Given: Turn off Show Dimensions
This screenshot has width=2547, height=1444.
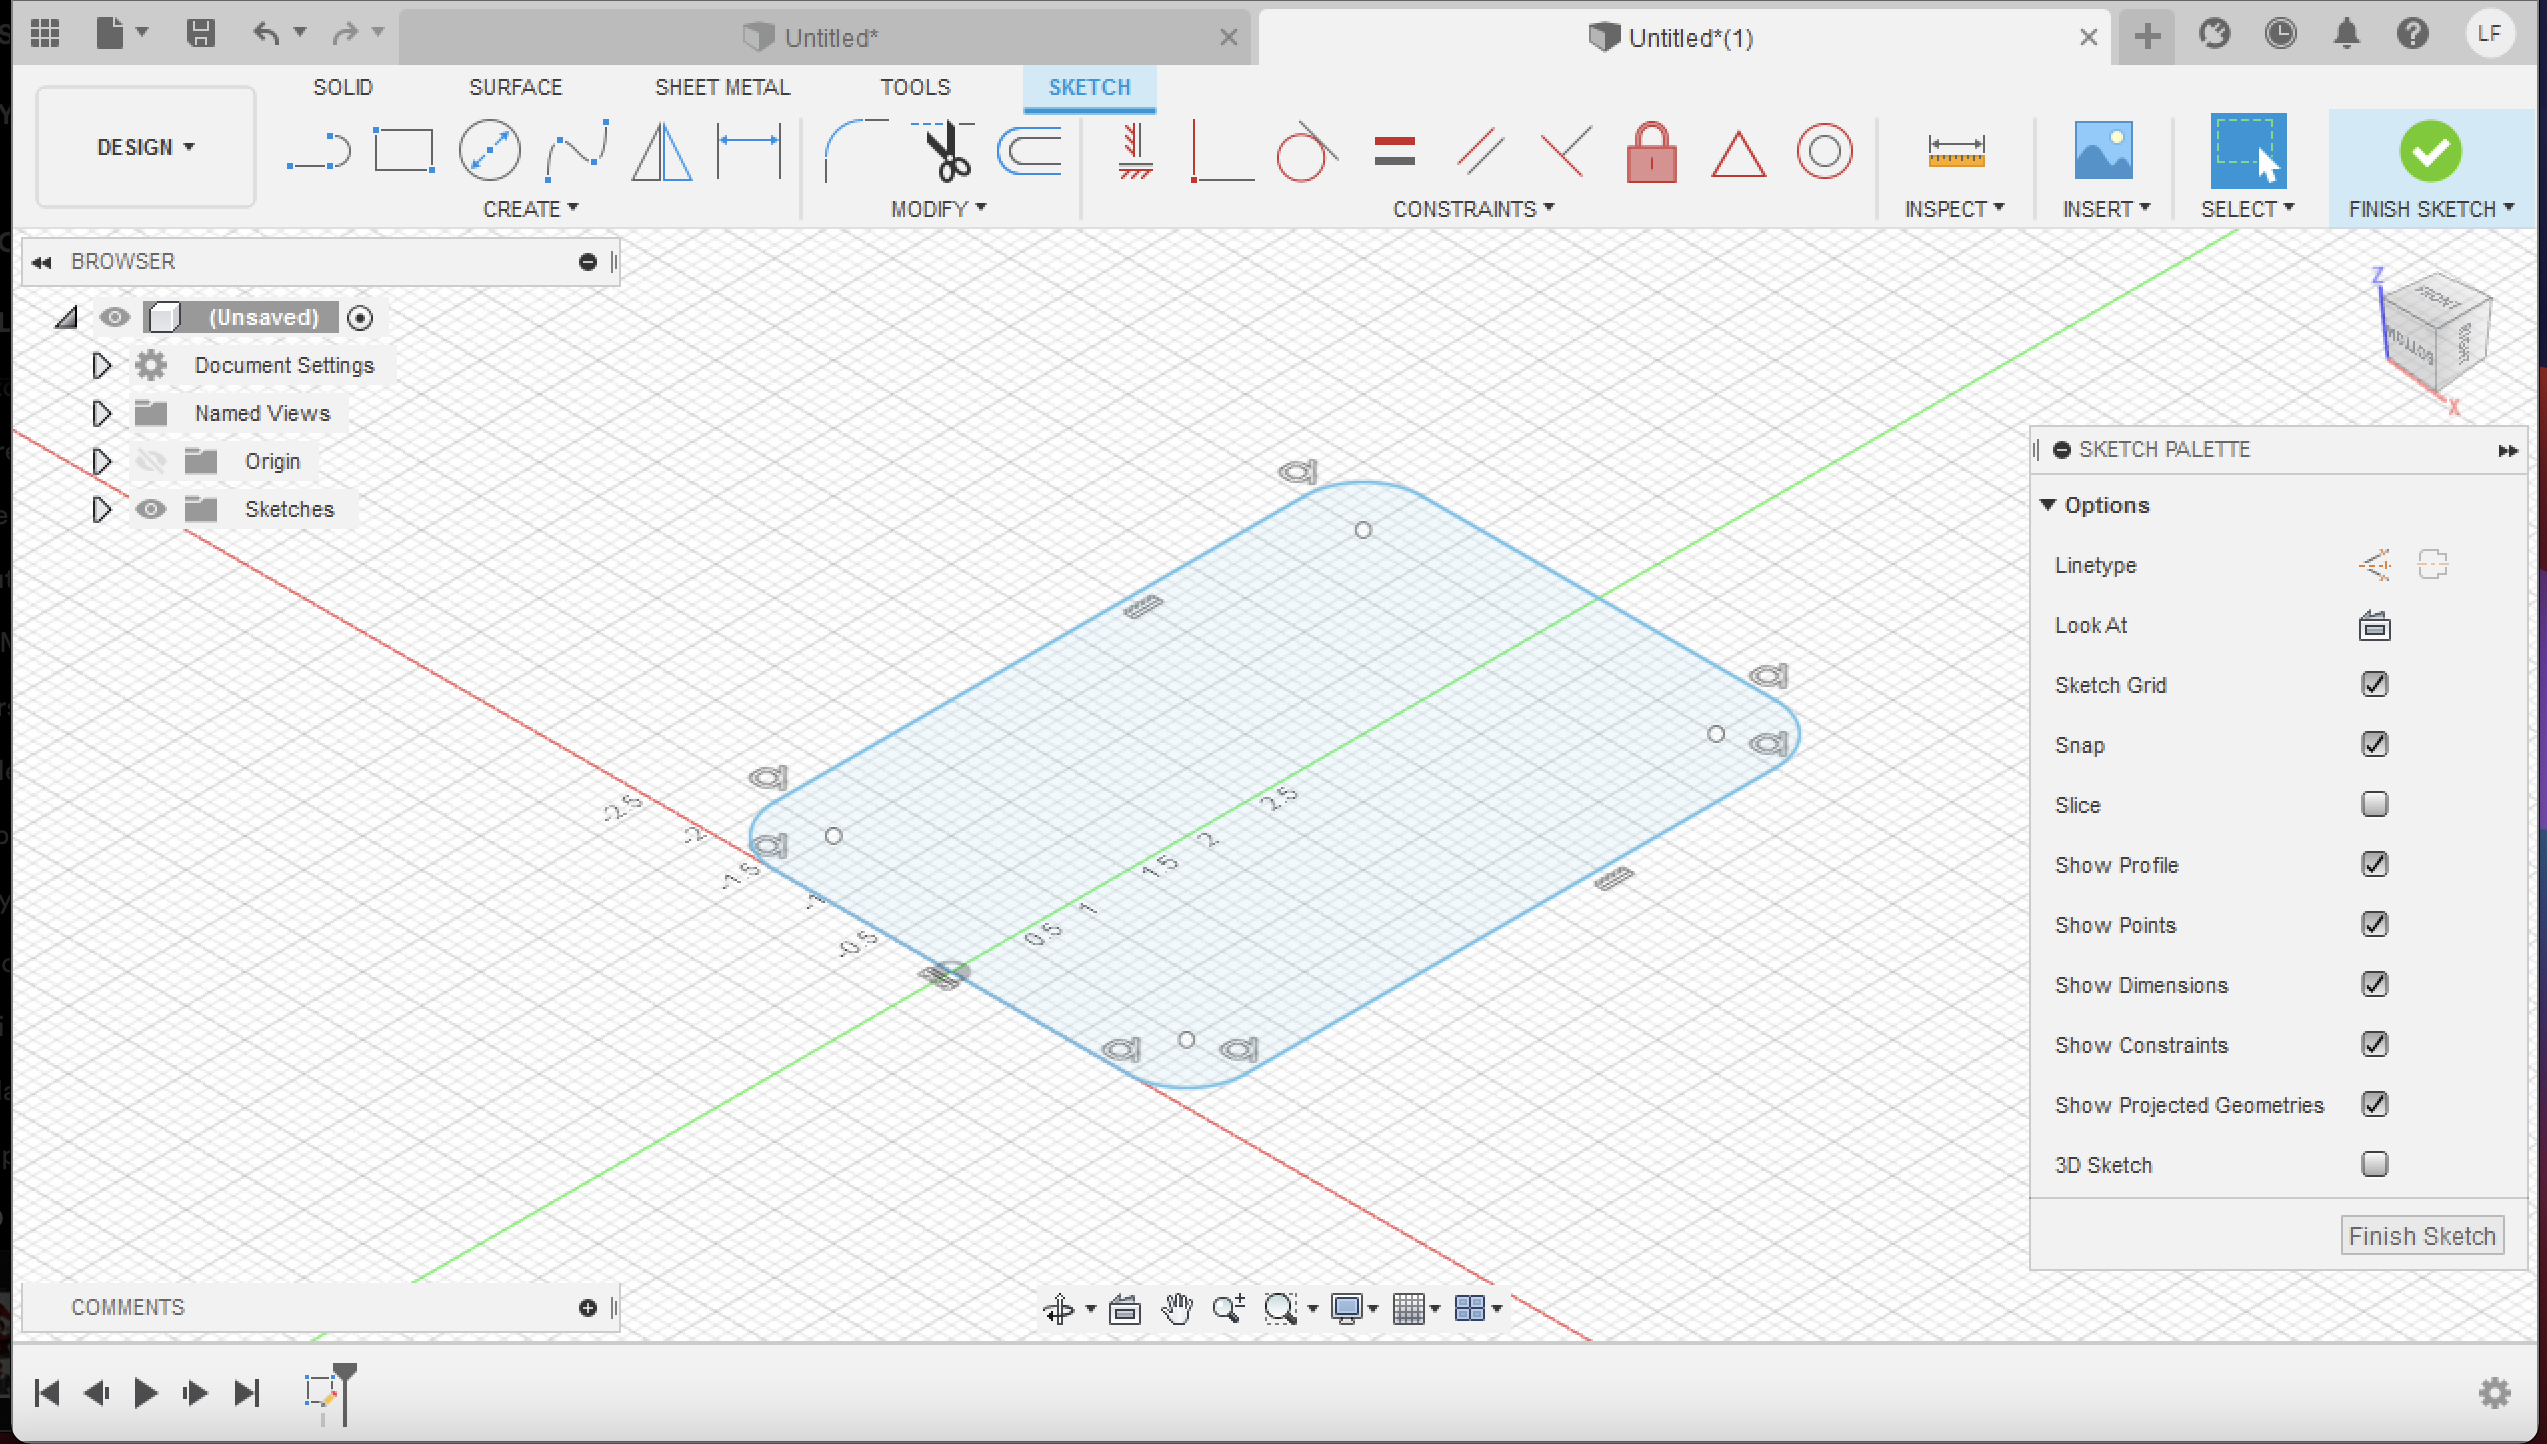Looking at the screenshot, I should (x=2376, y=984).
